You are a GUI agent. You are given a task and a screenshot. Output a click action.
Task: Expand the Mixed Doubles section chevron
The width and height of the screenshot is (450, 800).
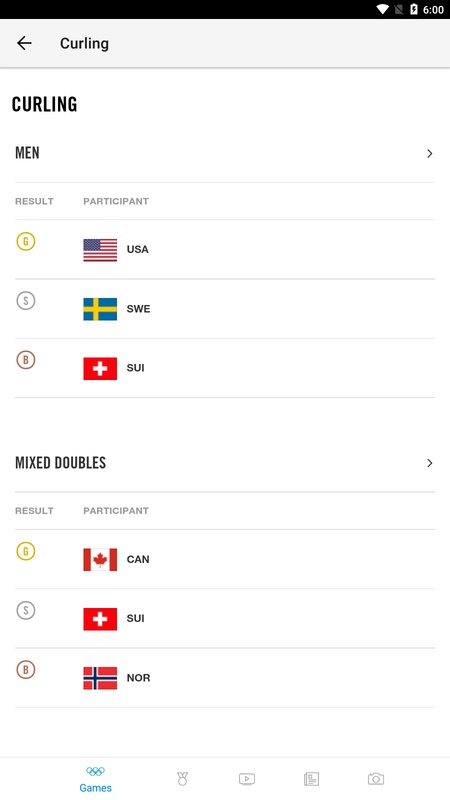(x=430, y=463)
